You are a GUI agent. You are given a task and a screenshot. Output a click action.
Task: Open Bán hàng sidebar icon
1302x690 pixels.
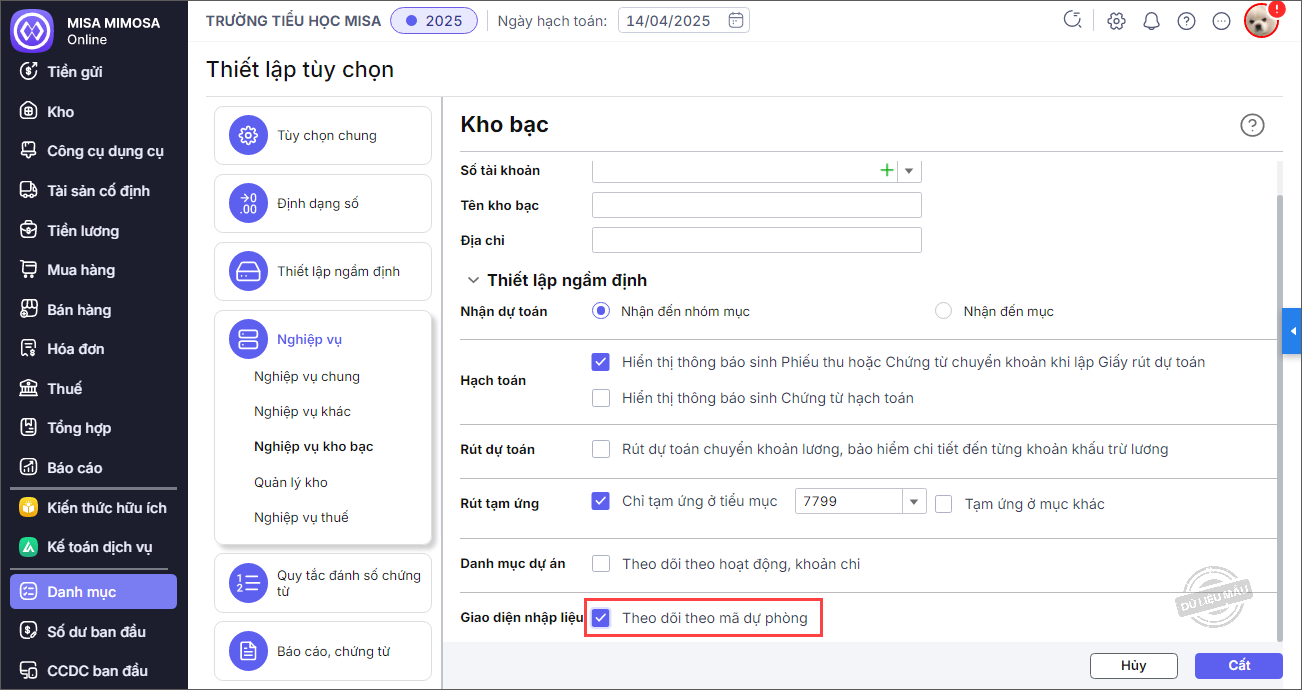[x=29, y=310]
